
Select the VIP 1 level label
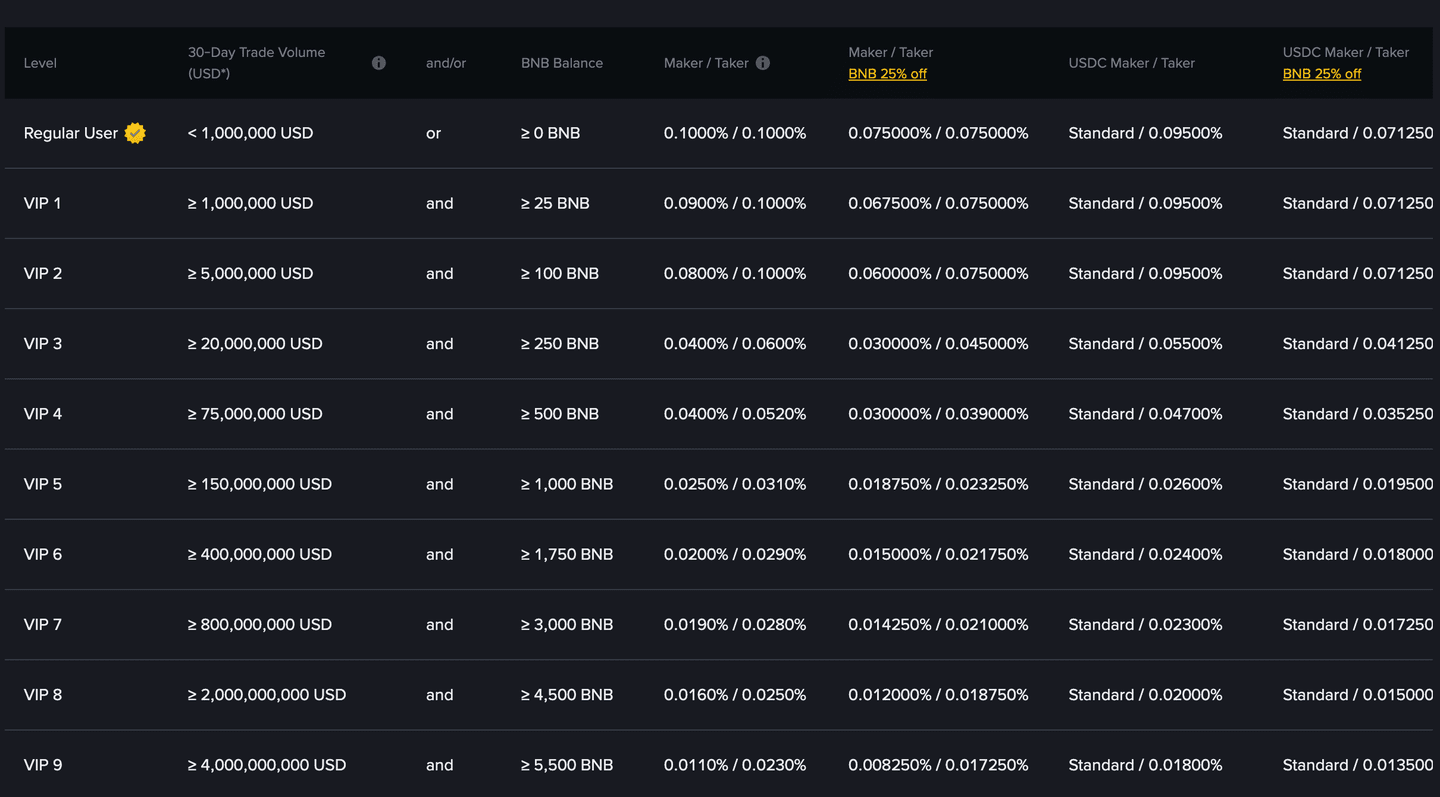coord(43,203)
